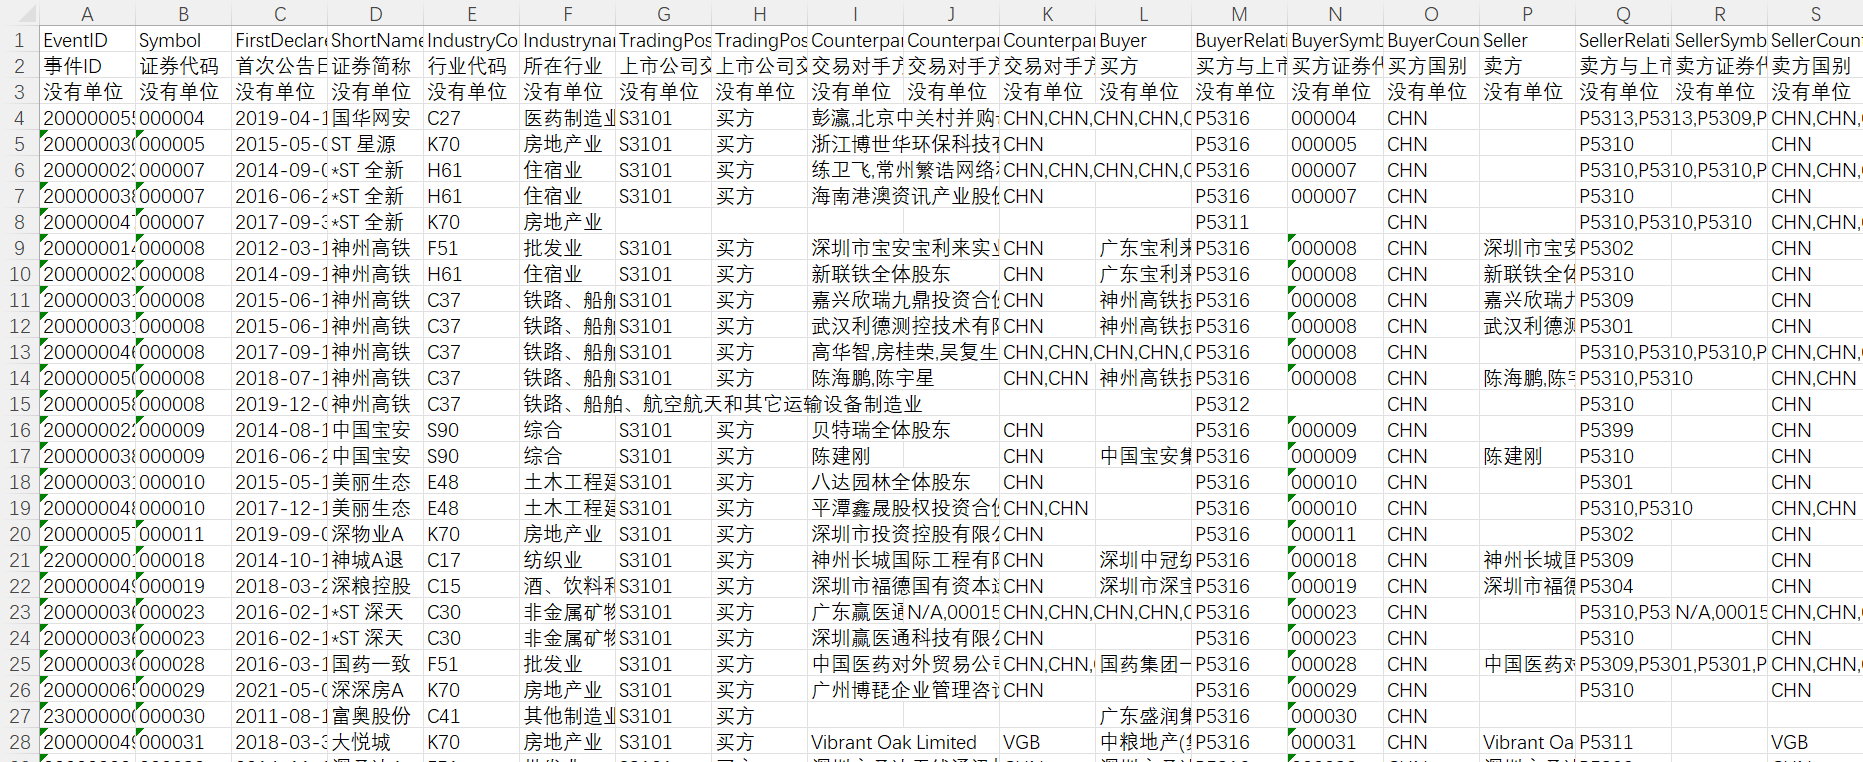Select the 海南港澳资讯产业股份 cell

coord(903,196)
